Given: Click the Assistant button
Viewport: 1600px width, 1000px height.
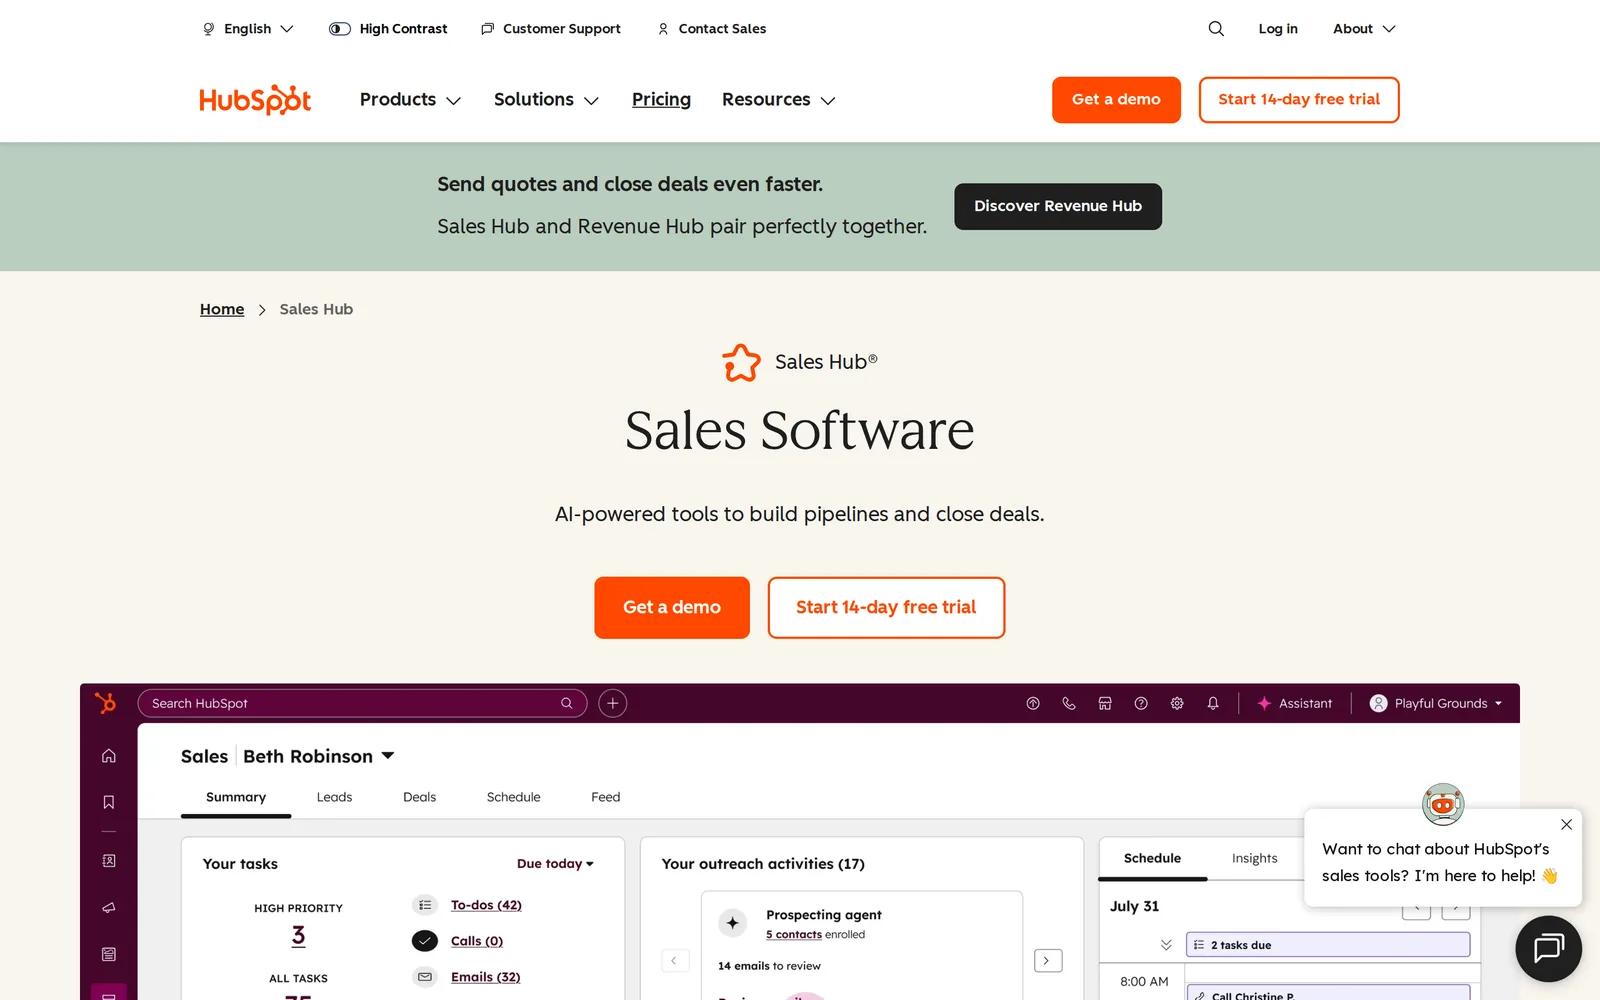Looking at the screenshot, I should coord(1295,703).
